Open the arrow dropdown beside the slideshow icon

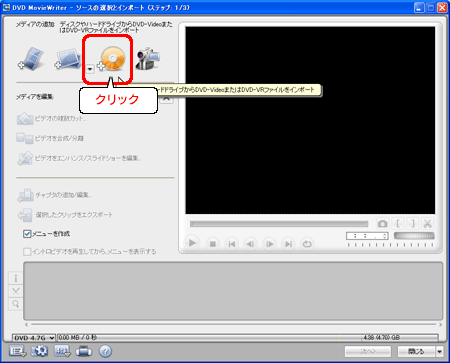coord(90,69)
